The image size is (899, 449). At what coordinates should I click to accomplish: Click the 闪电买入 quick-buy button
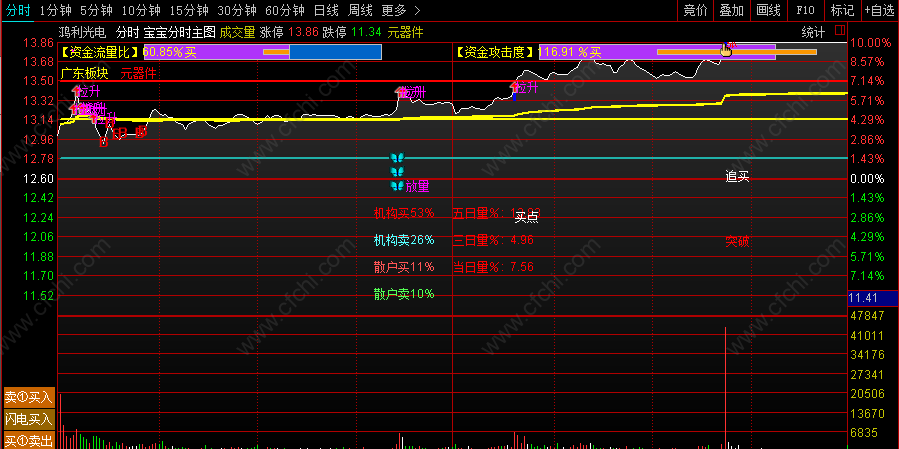pos(29,418)
